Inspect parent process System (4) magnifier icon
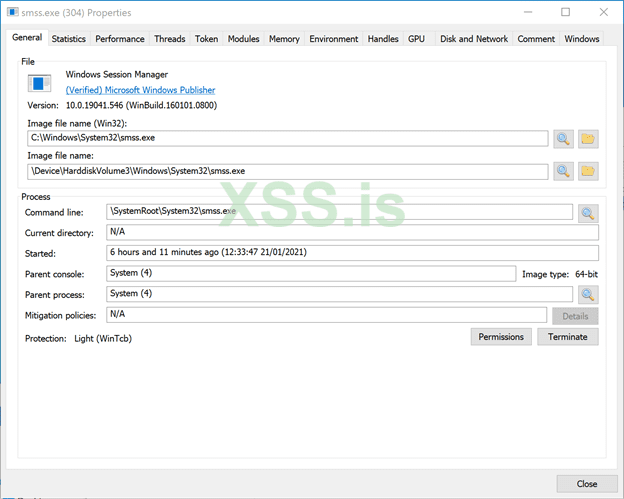 click(588, 295)
